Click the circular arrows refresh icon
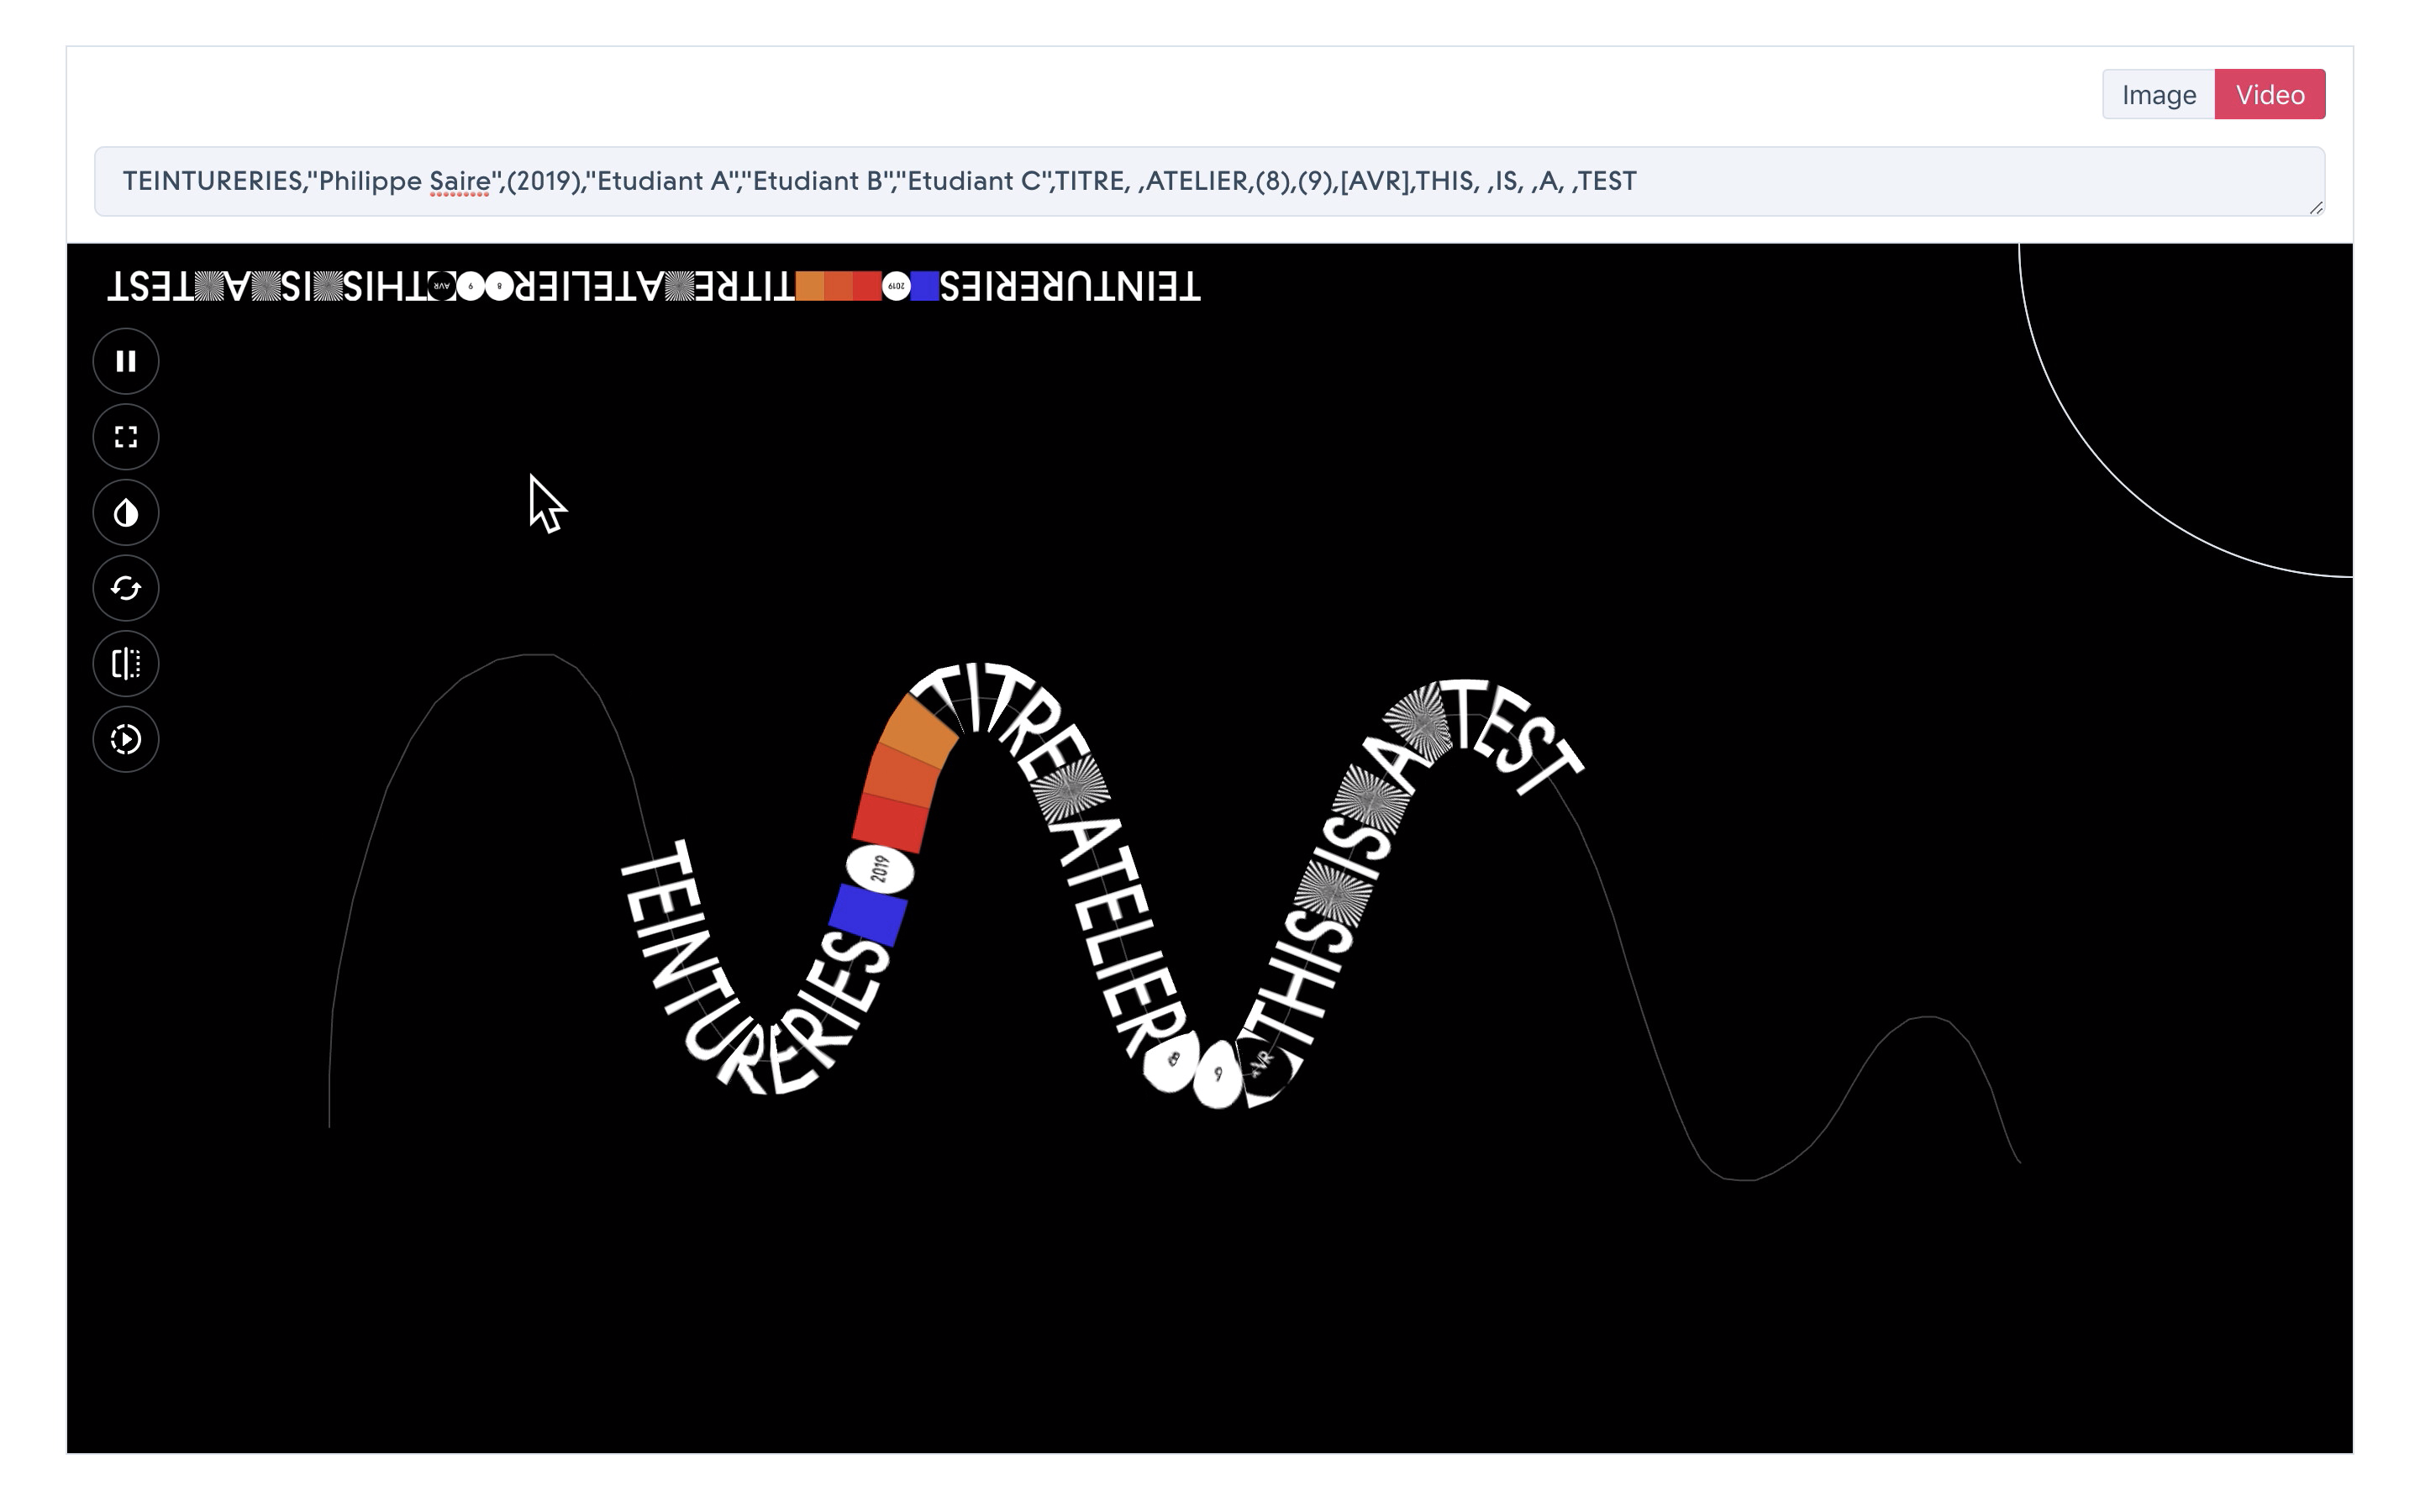2420x1512 pixels. point(126,588)
